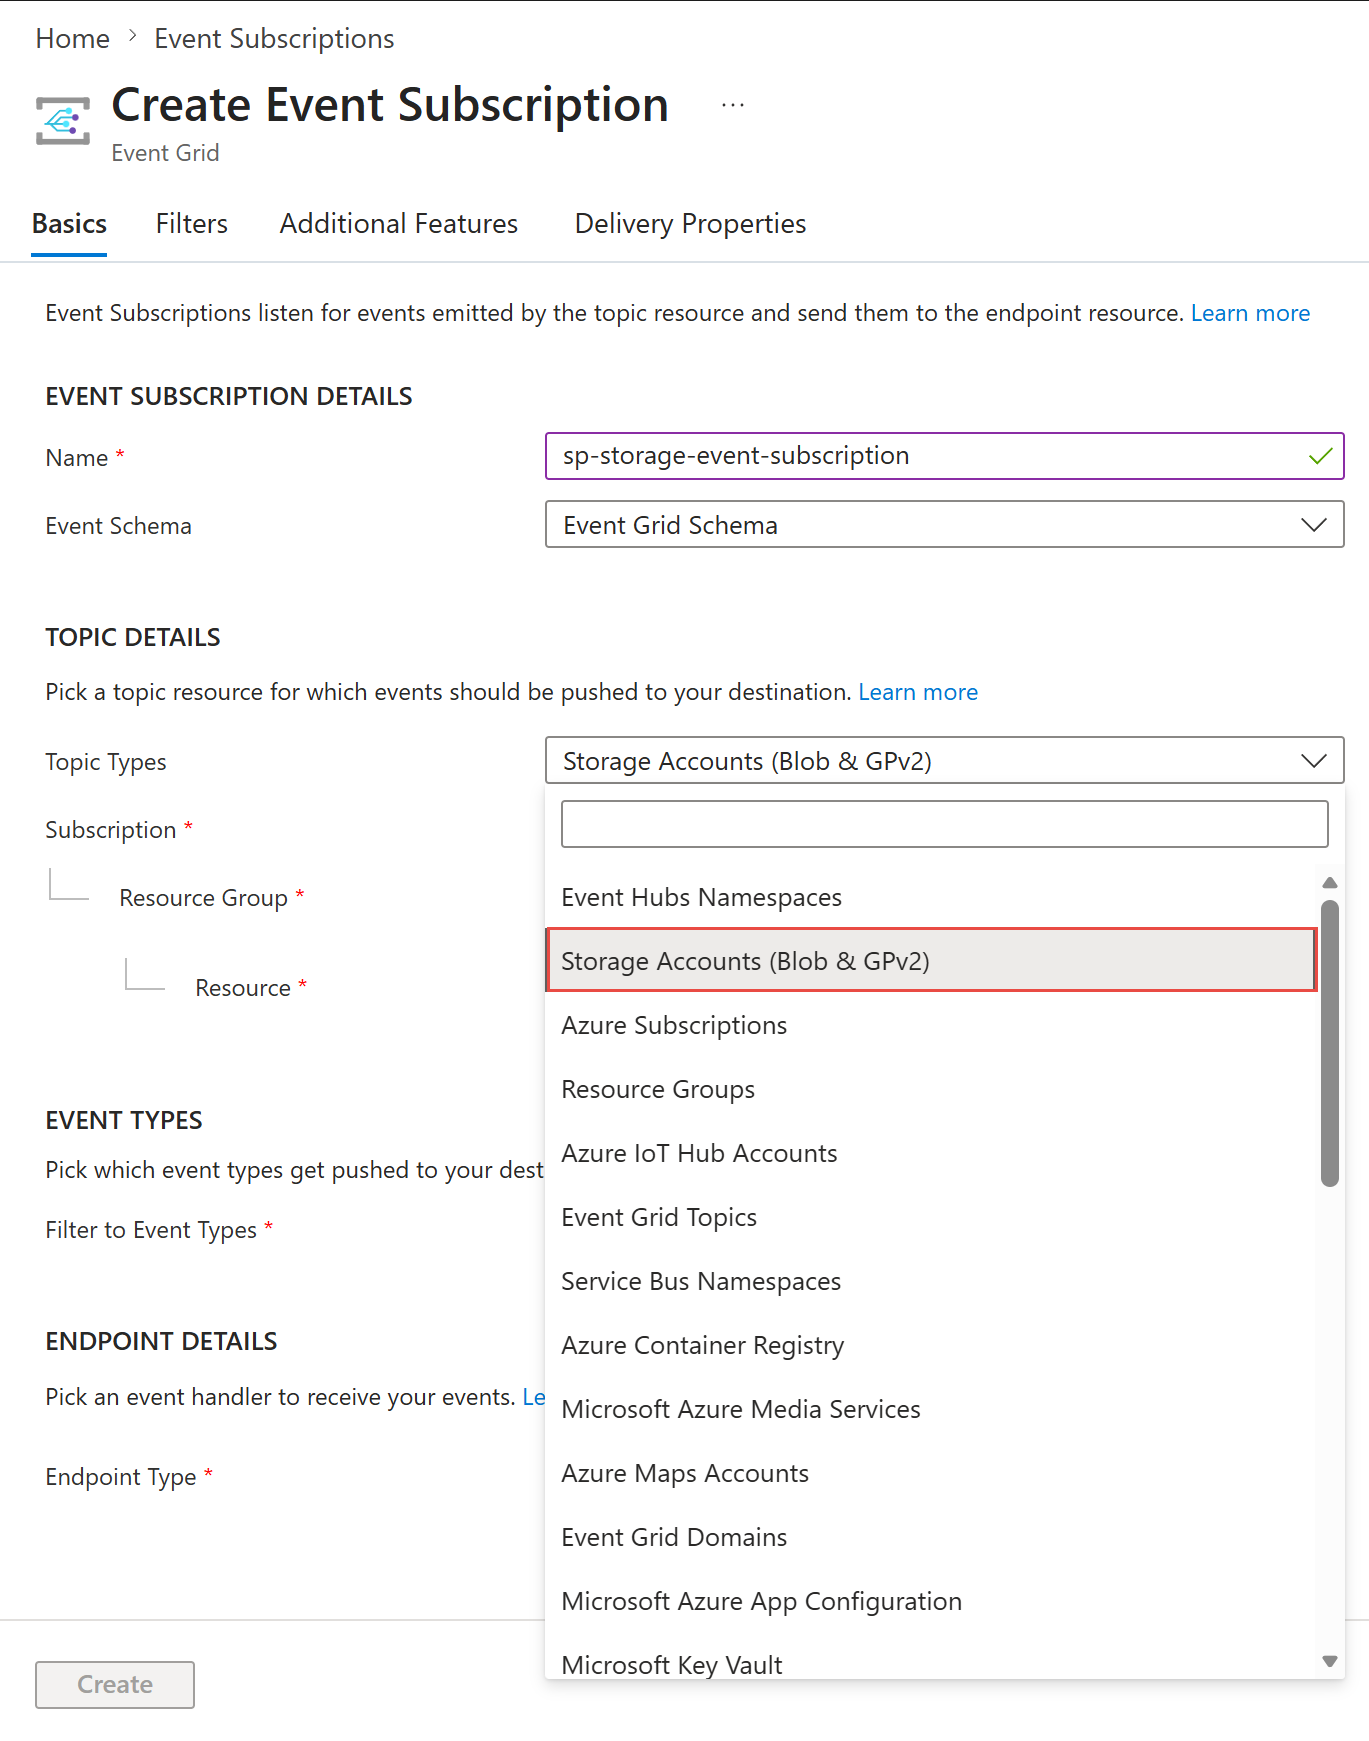The height and width of the screenshot is (1741, 1369).
Task: Click scrollbar down arrow in dropdown list
Action: coord(1330,1661)
